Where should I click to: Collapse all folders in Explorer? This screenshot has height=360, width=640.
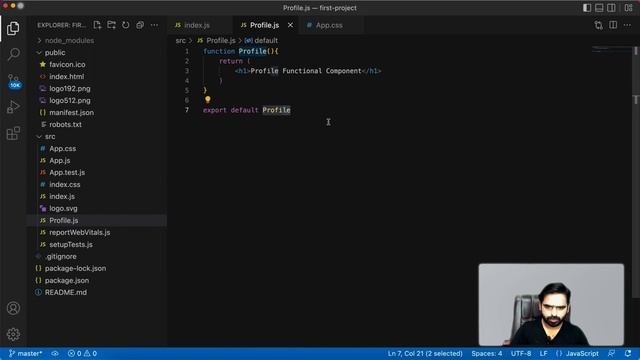point(140,25)
